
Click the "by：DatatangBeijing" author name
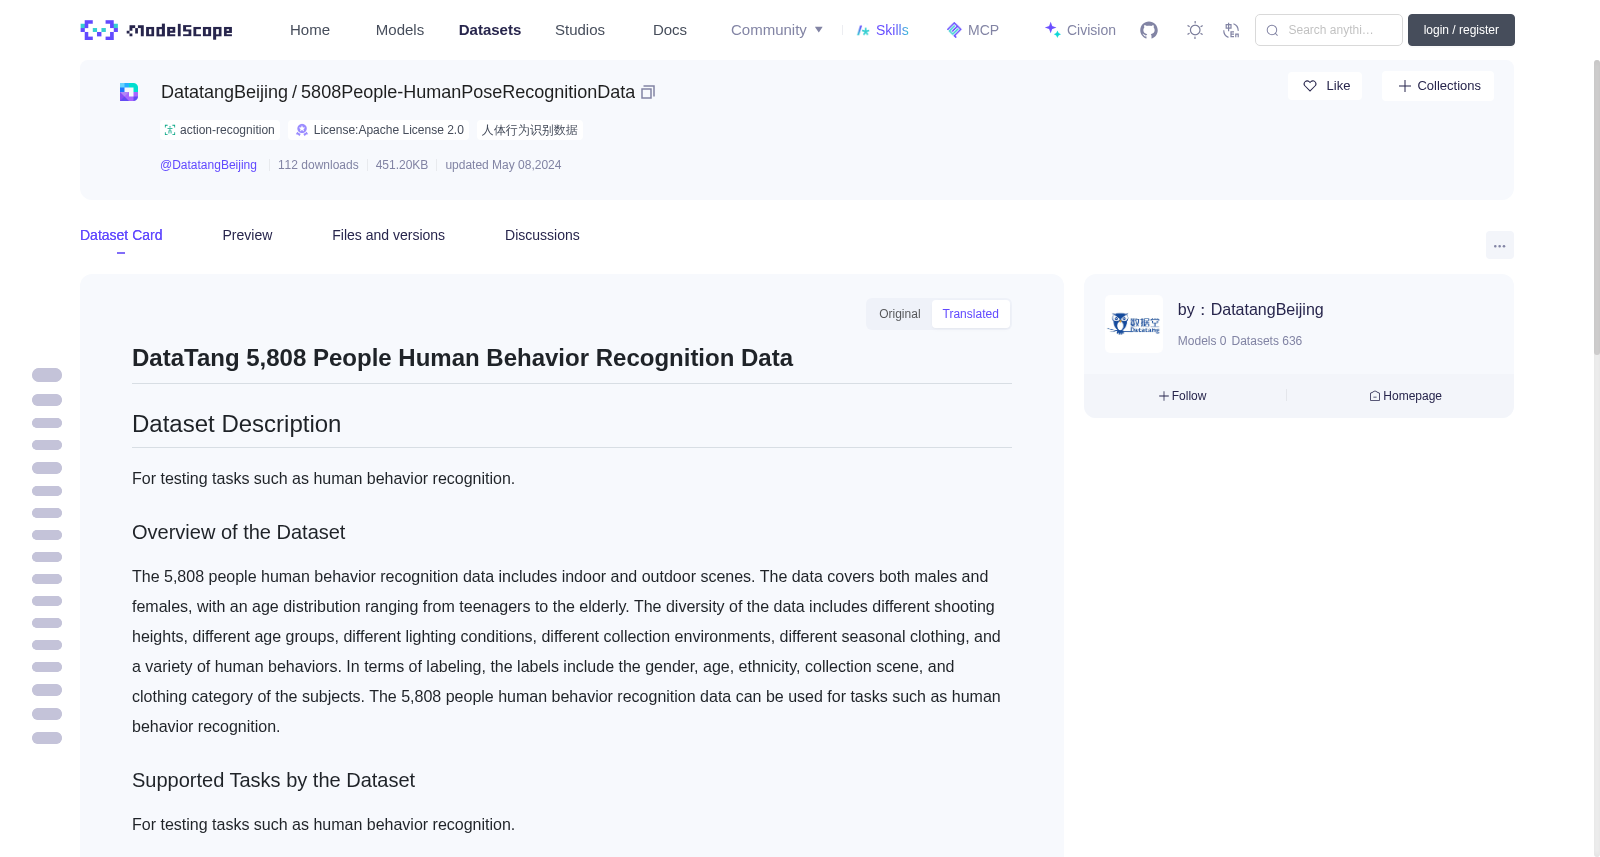tap(1251, 310)
